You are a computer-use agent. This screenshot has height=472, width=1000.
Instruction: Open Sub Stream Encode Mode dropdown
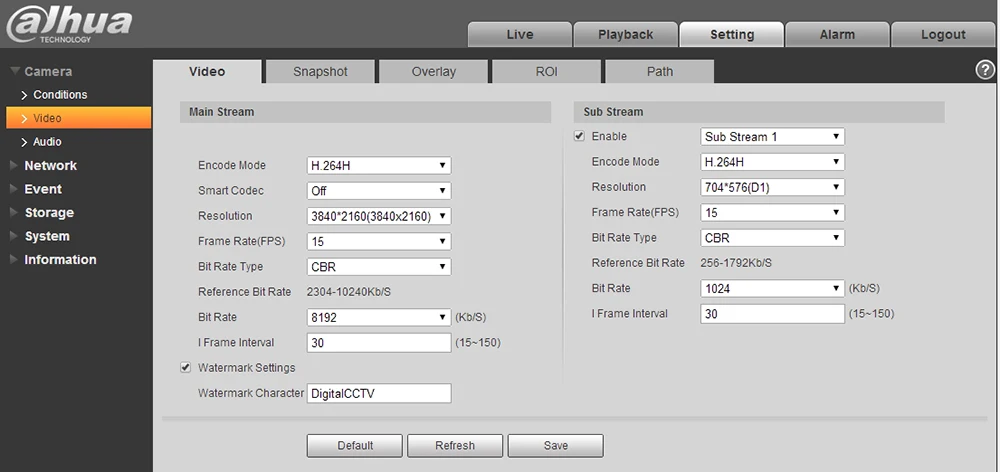(772, 162)
